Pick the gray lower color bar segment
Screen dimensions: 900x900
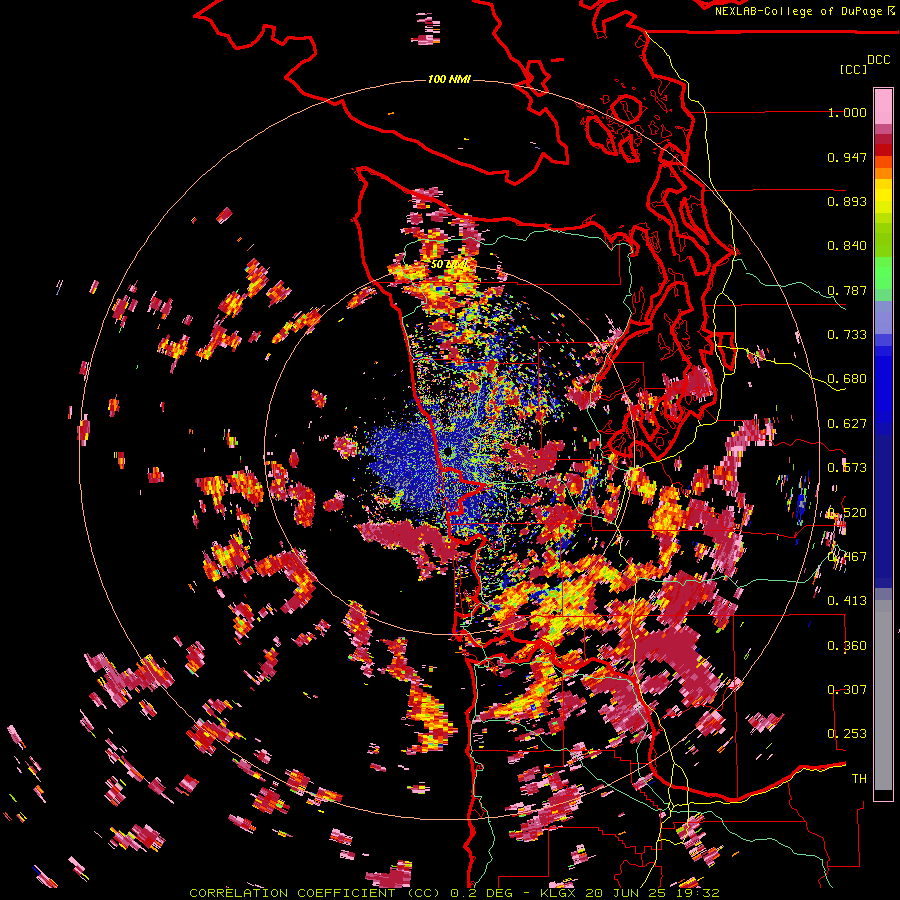click(x=883, y=695)
